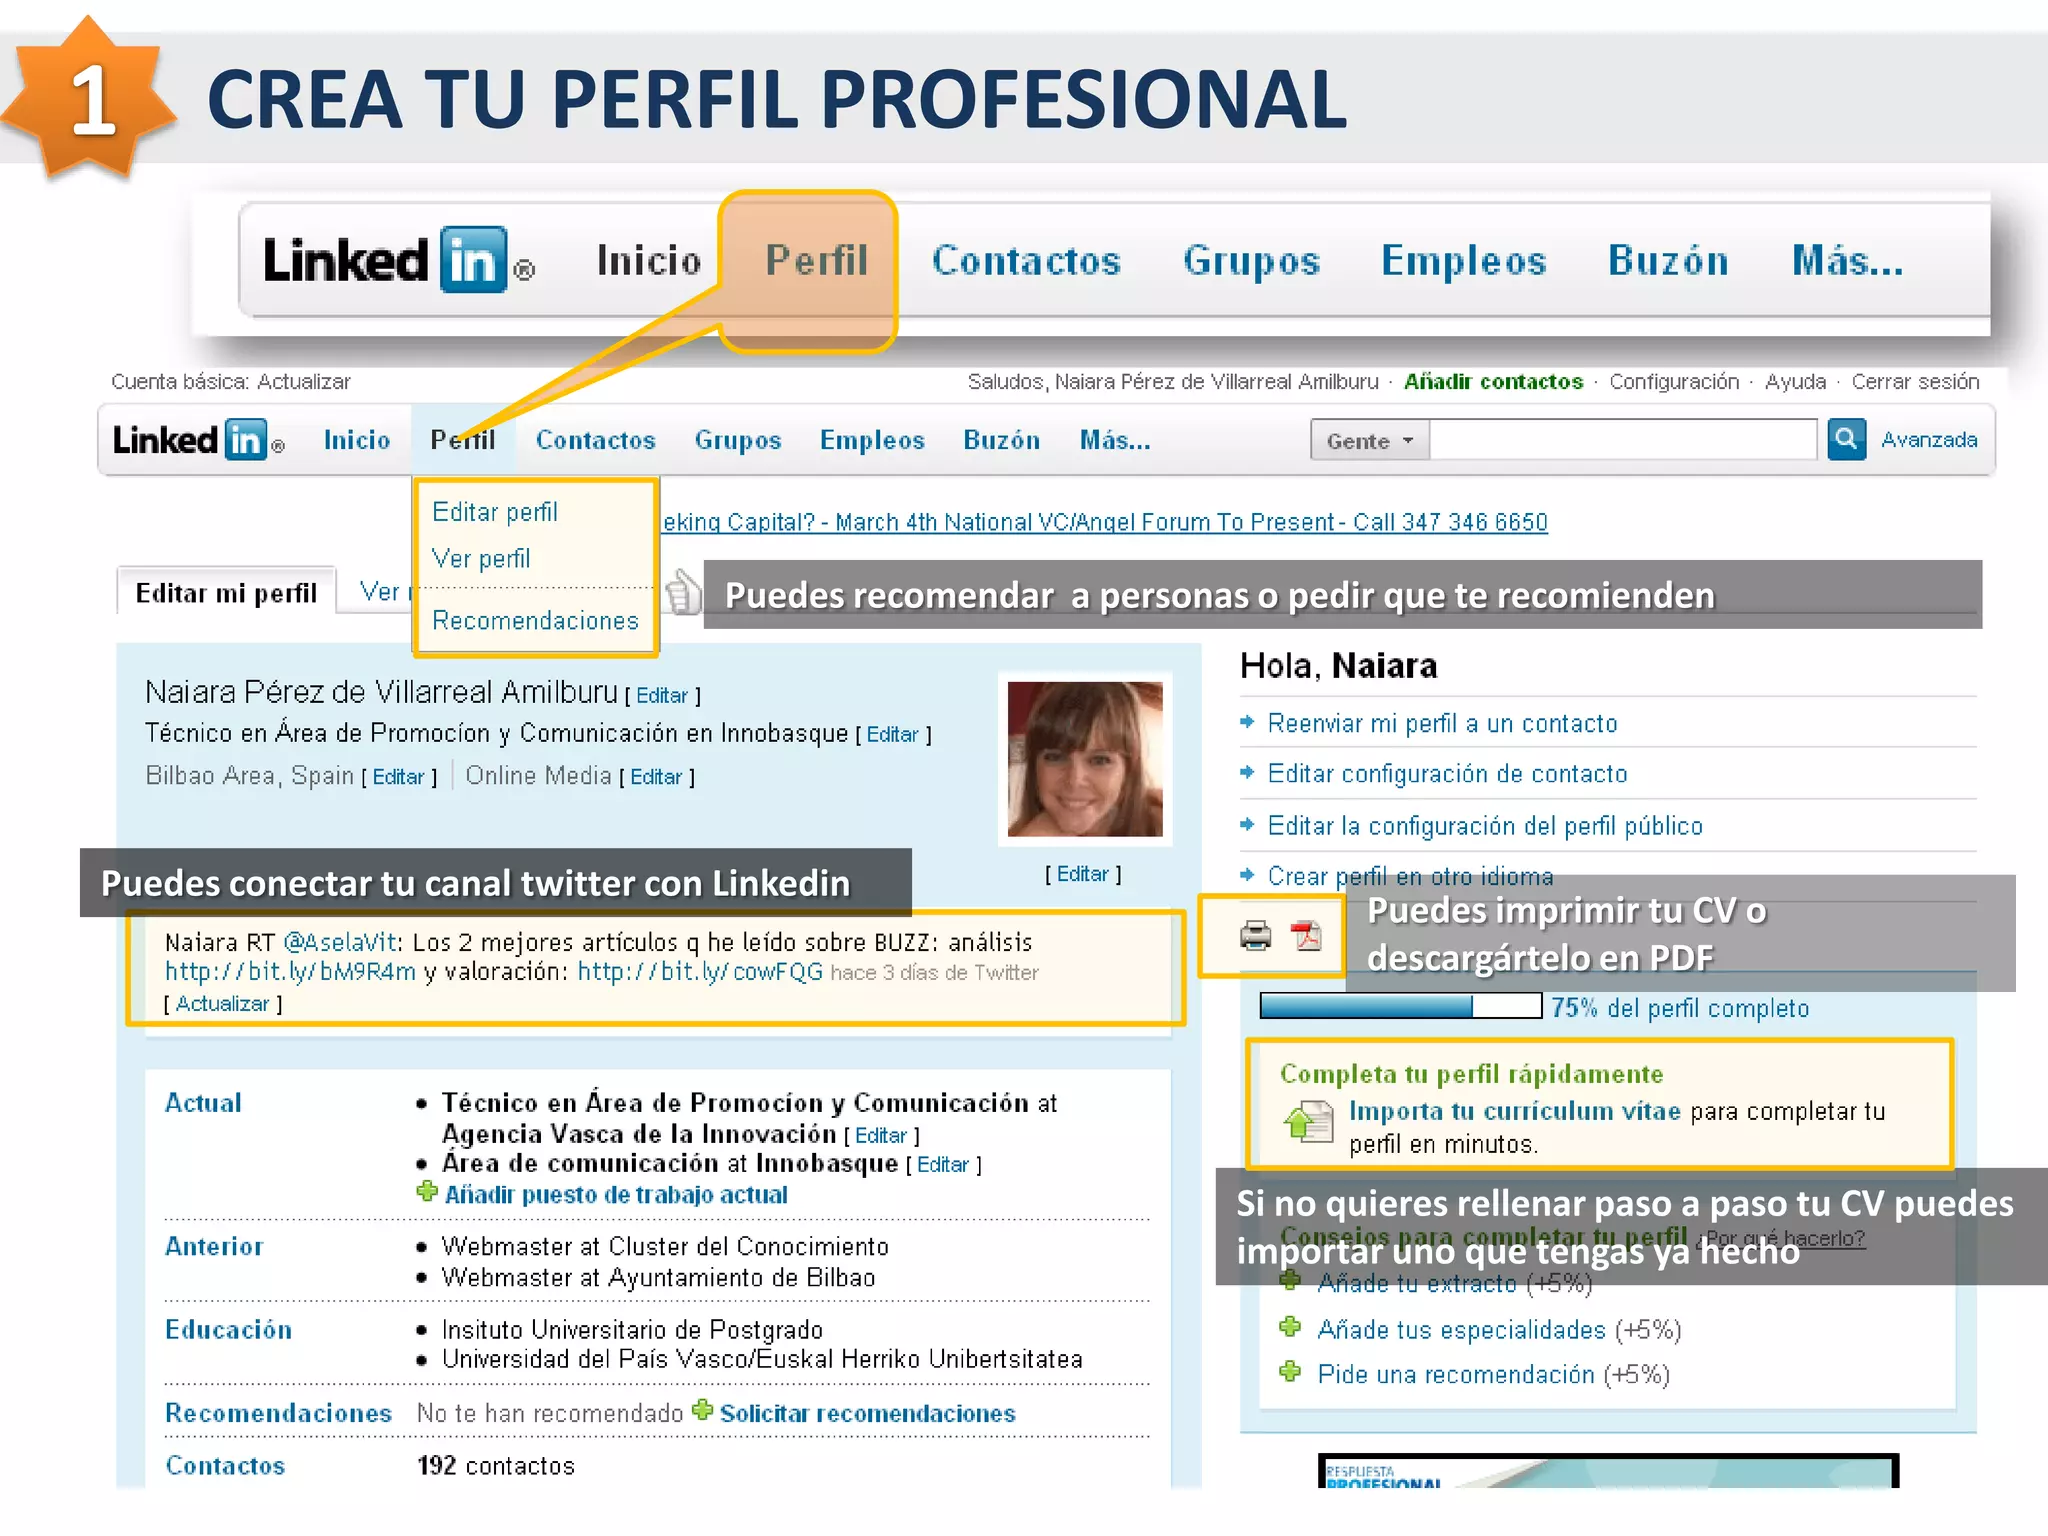Click Editar next to profile name
2048x1536 pixels.
tap(662, 695)
